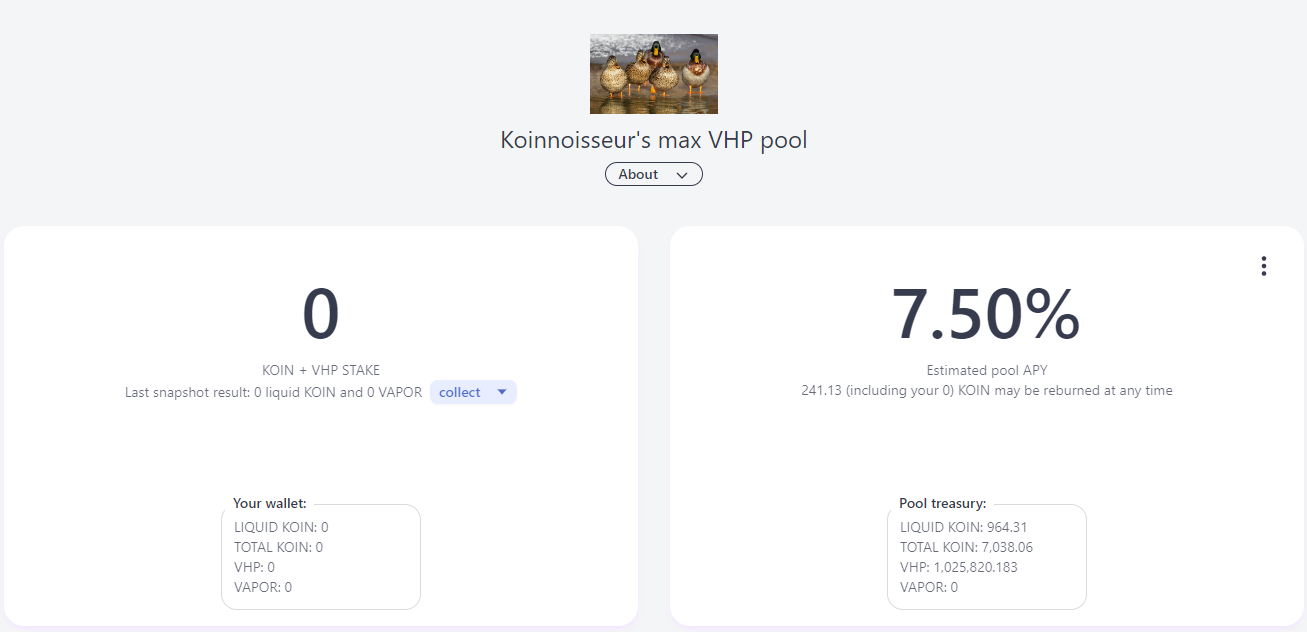Click wallet TOTAL KOIN: 0 line
1307x632 pixels.
[279, 547]
